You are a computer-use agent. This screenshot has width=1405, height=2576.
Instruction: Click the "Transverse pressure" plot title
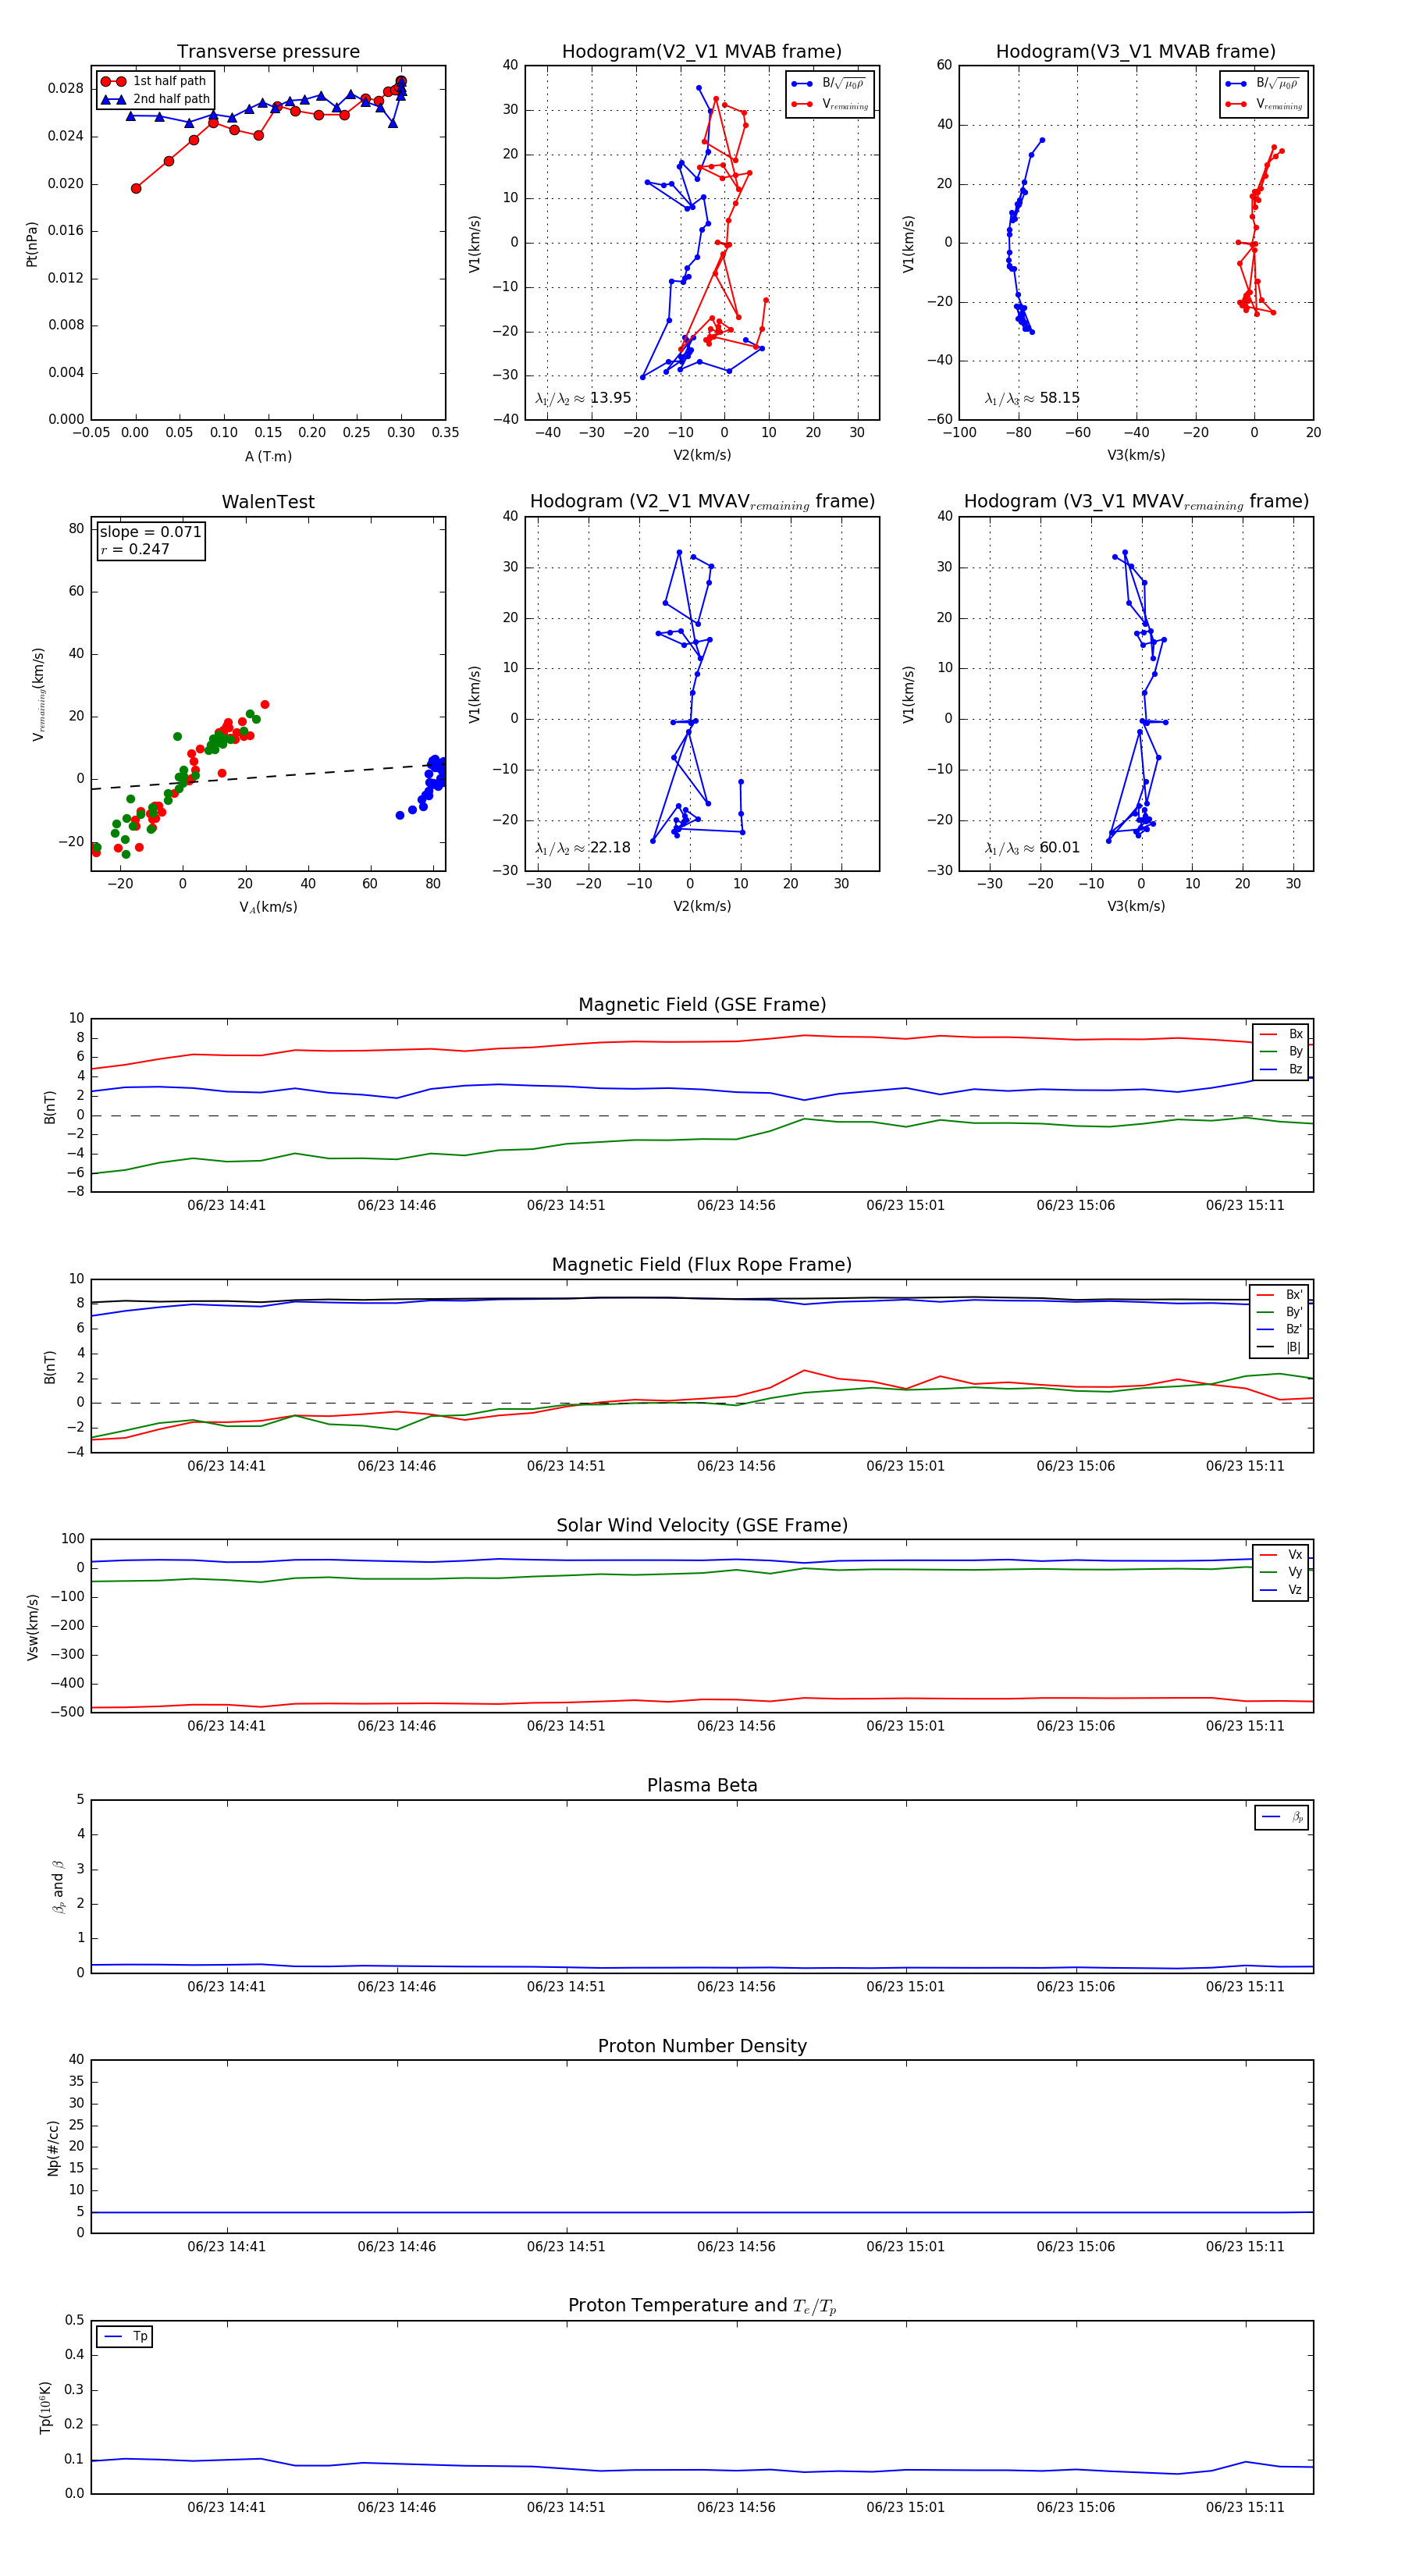pos(268,52)
